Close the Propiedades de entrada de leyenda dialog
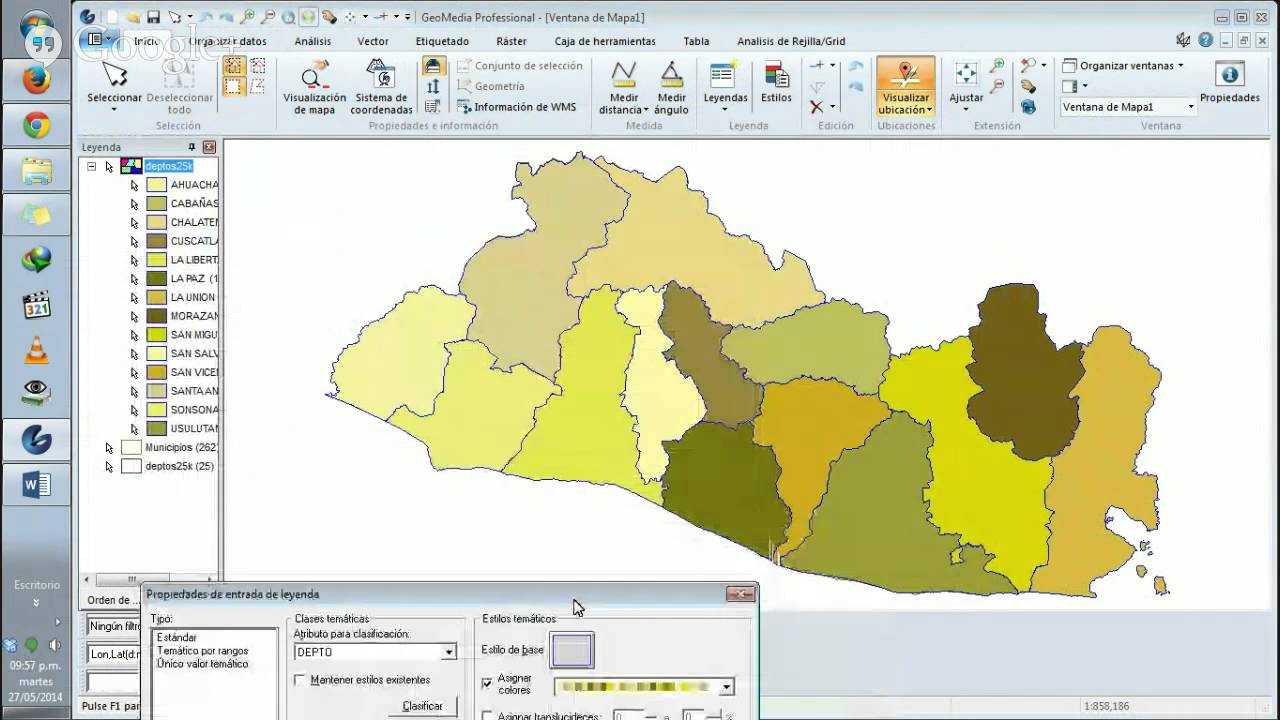Screen dimensions: 1280x720 coord(741,594)
